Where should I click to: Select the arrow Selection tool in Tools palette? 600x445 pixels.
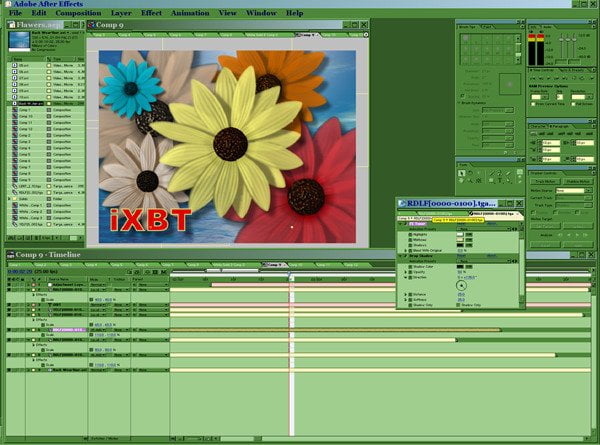[462, 173]
